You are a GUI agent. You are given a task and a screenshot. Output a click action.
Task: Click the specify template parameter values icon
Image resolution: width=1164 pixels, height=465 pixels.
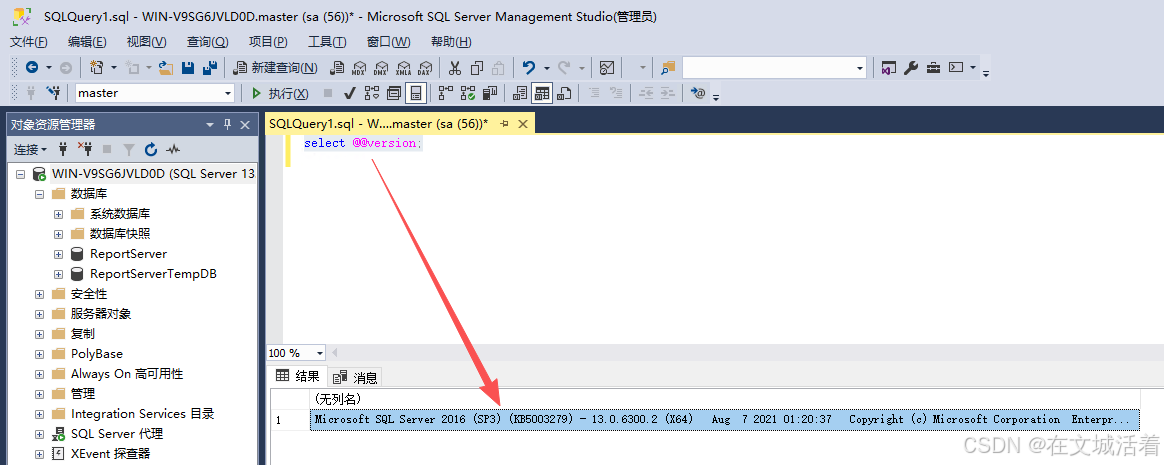[697, 93]
